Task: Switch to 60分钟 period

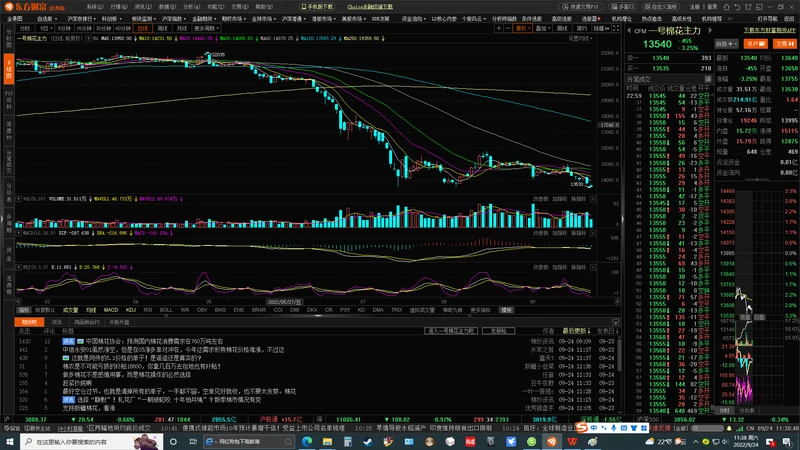Action: (x=123, y=29)
